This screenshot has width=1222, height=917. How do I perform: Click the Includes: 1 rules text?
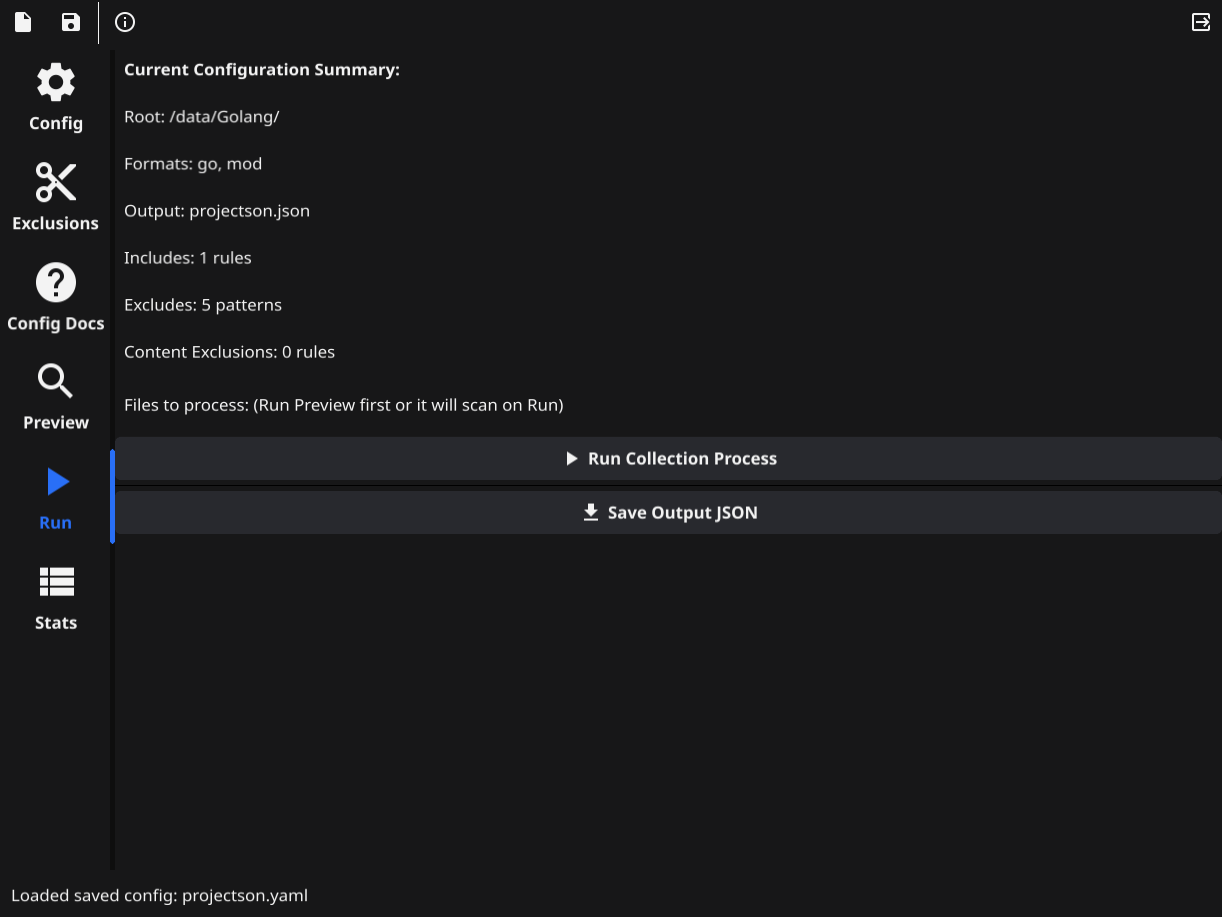pos(188,258)
